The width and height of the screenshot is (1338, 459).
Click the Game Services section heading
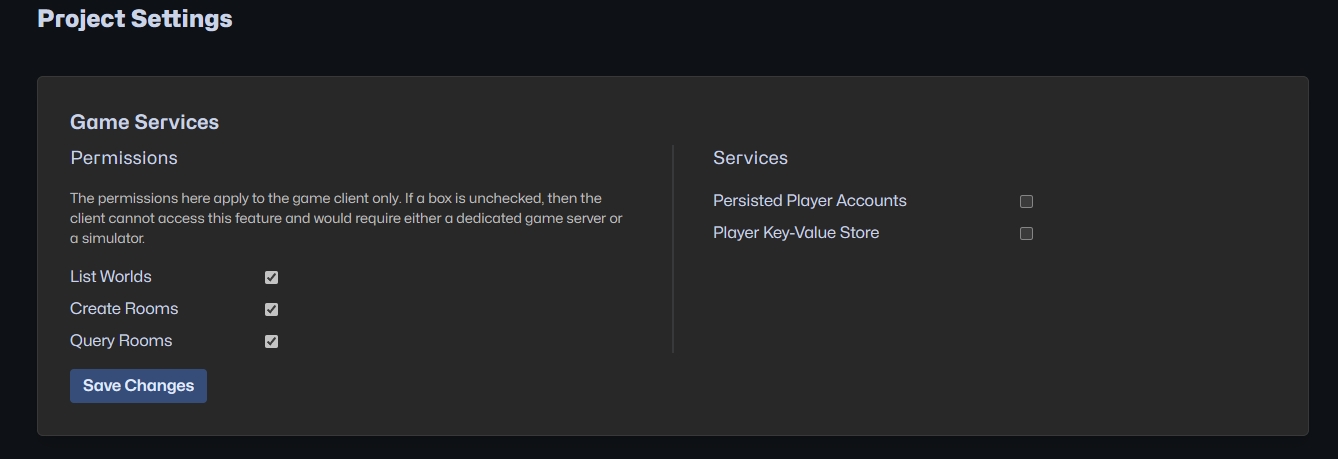click(x=144, y=122)
